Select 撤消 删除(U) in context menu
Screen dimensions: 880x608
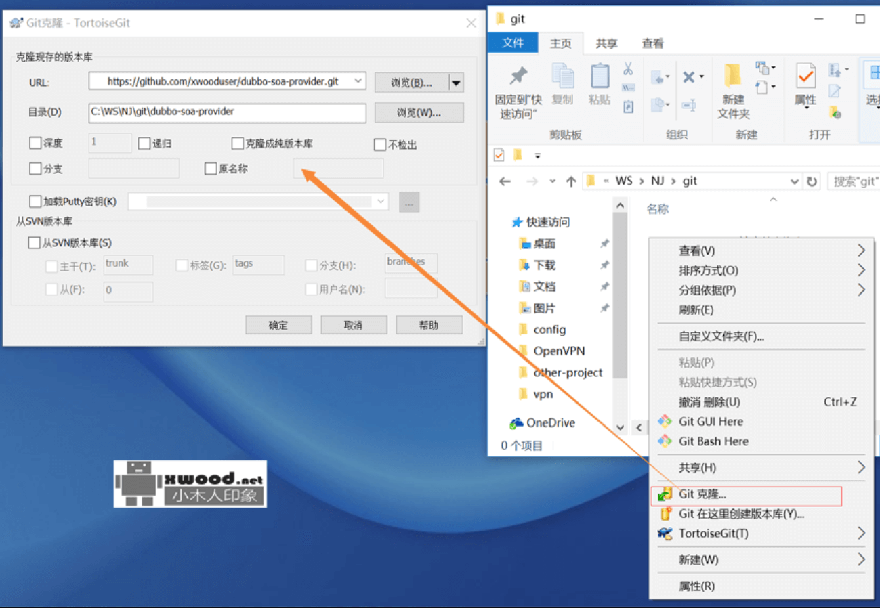(759, 402)
